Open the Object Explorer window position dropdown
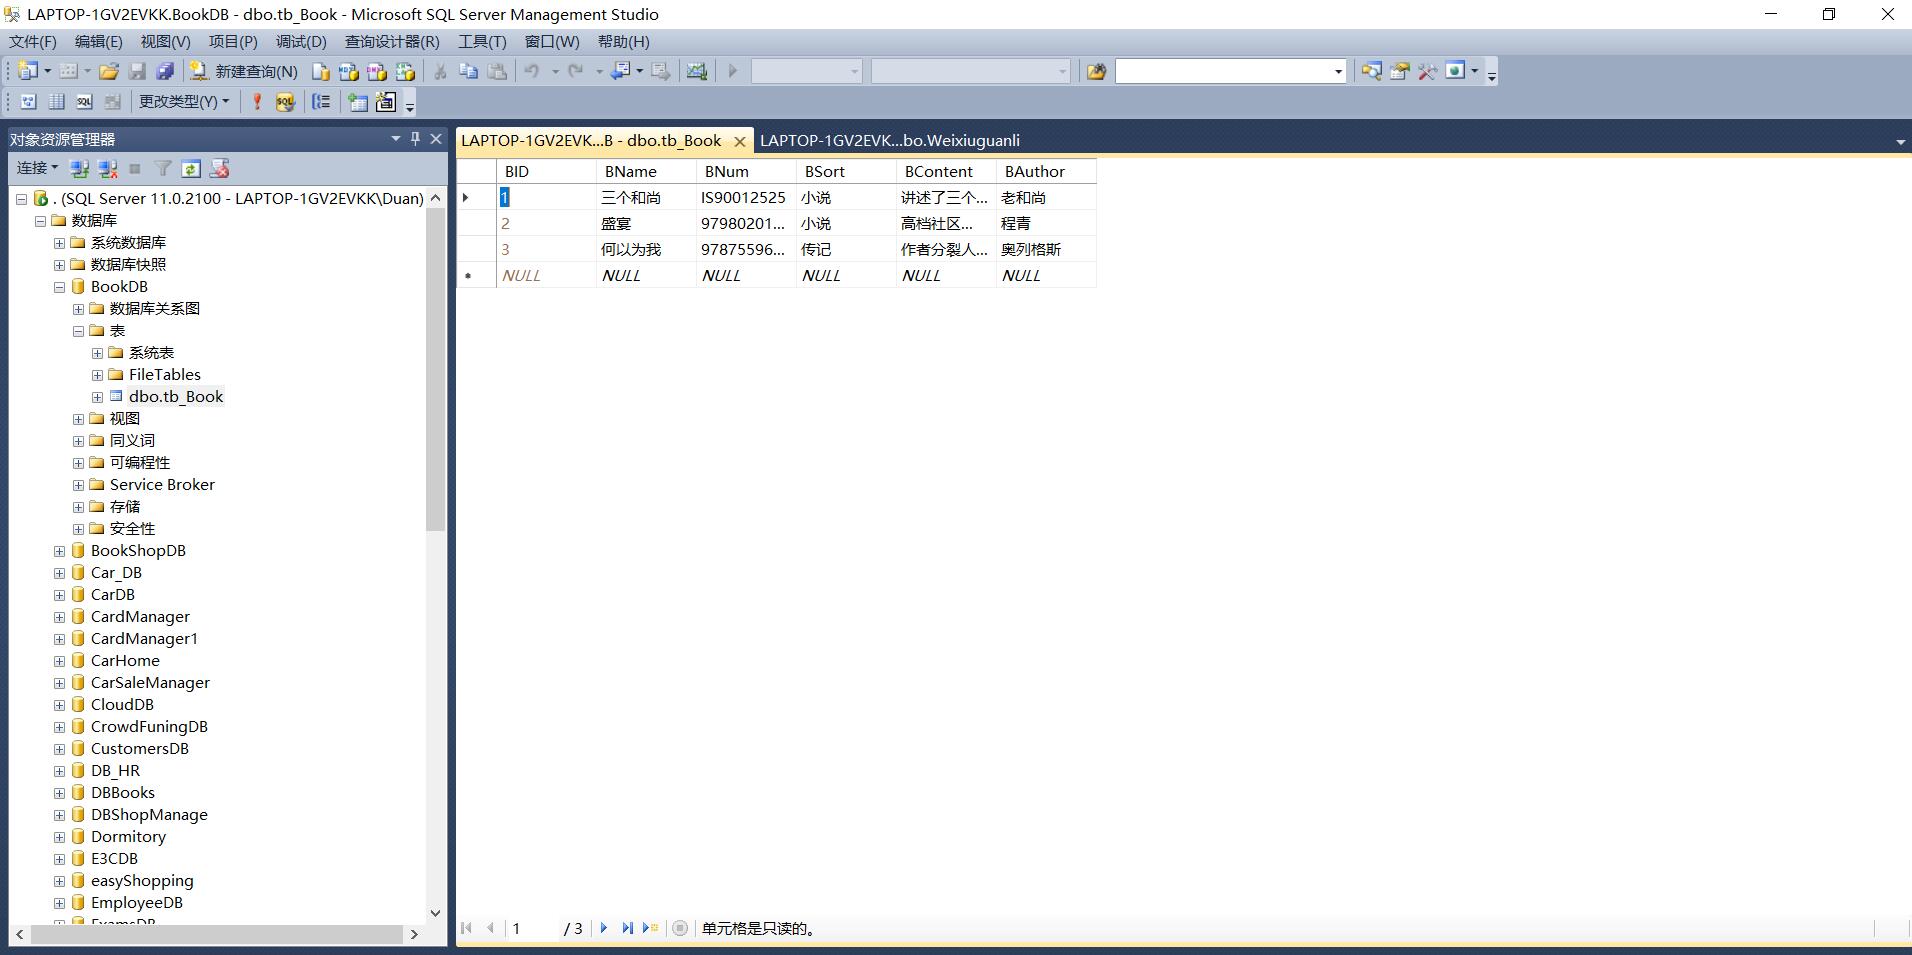Screen dimensions: 1912x955 [396, 139]
